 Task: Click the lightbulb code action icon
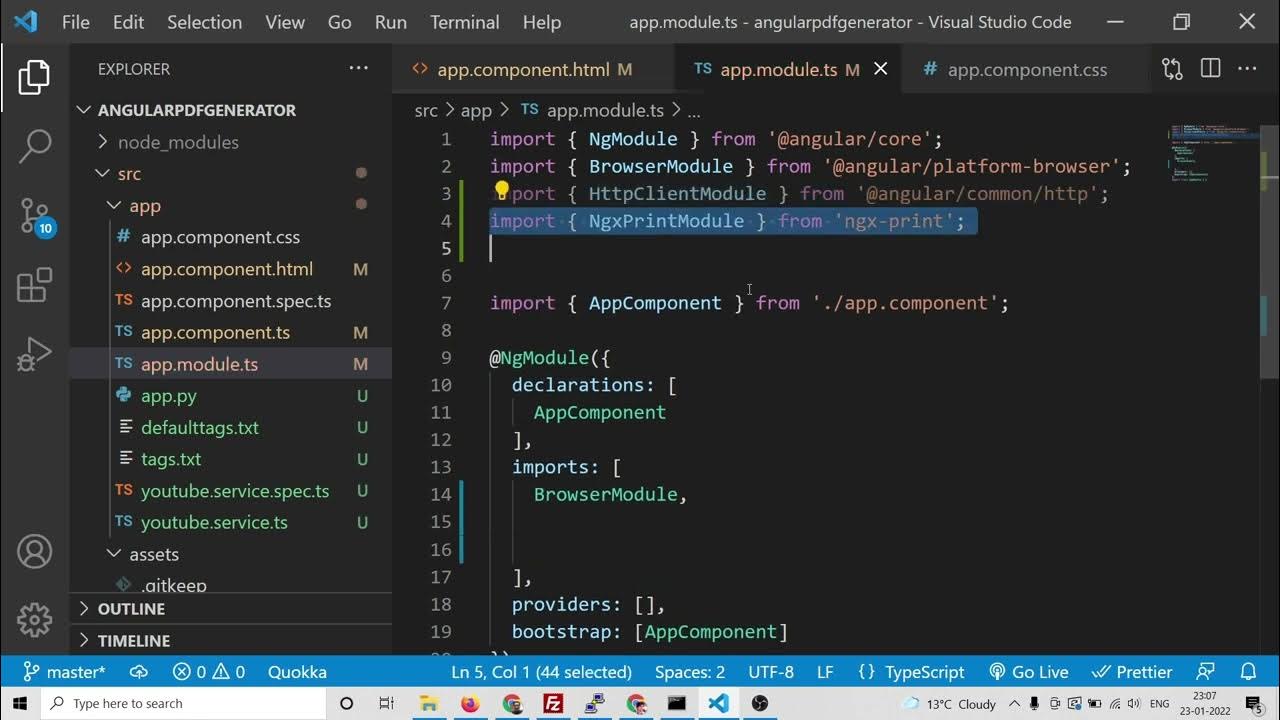[502, 191]
